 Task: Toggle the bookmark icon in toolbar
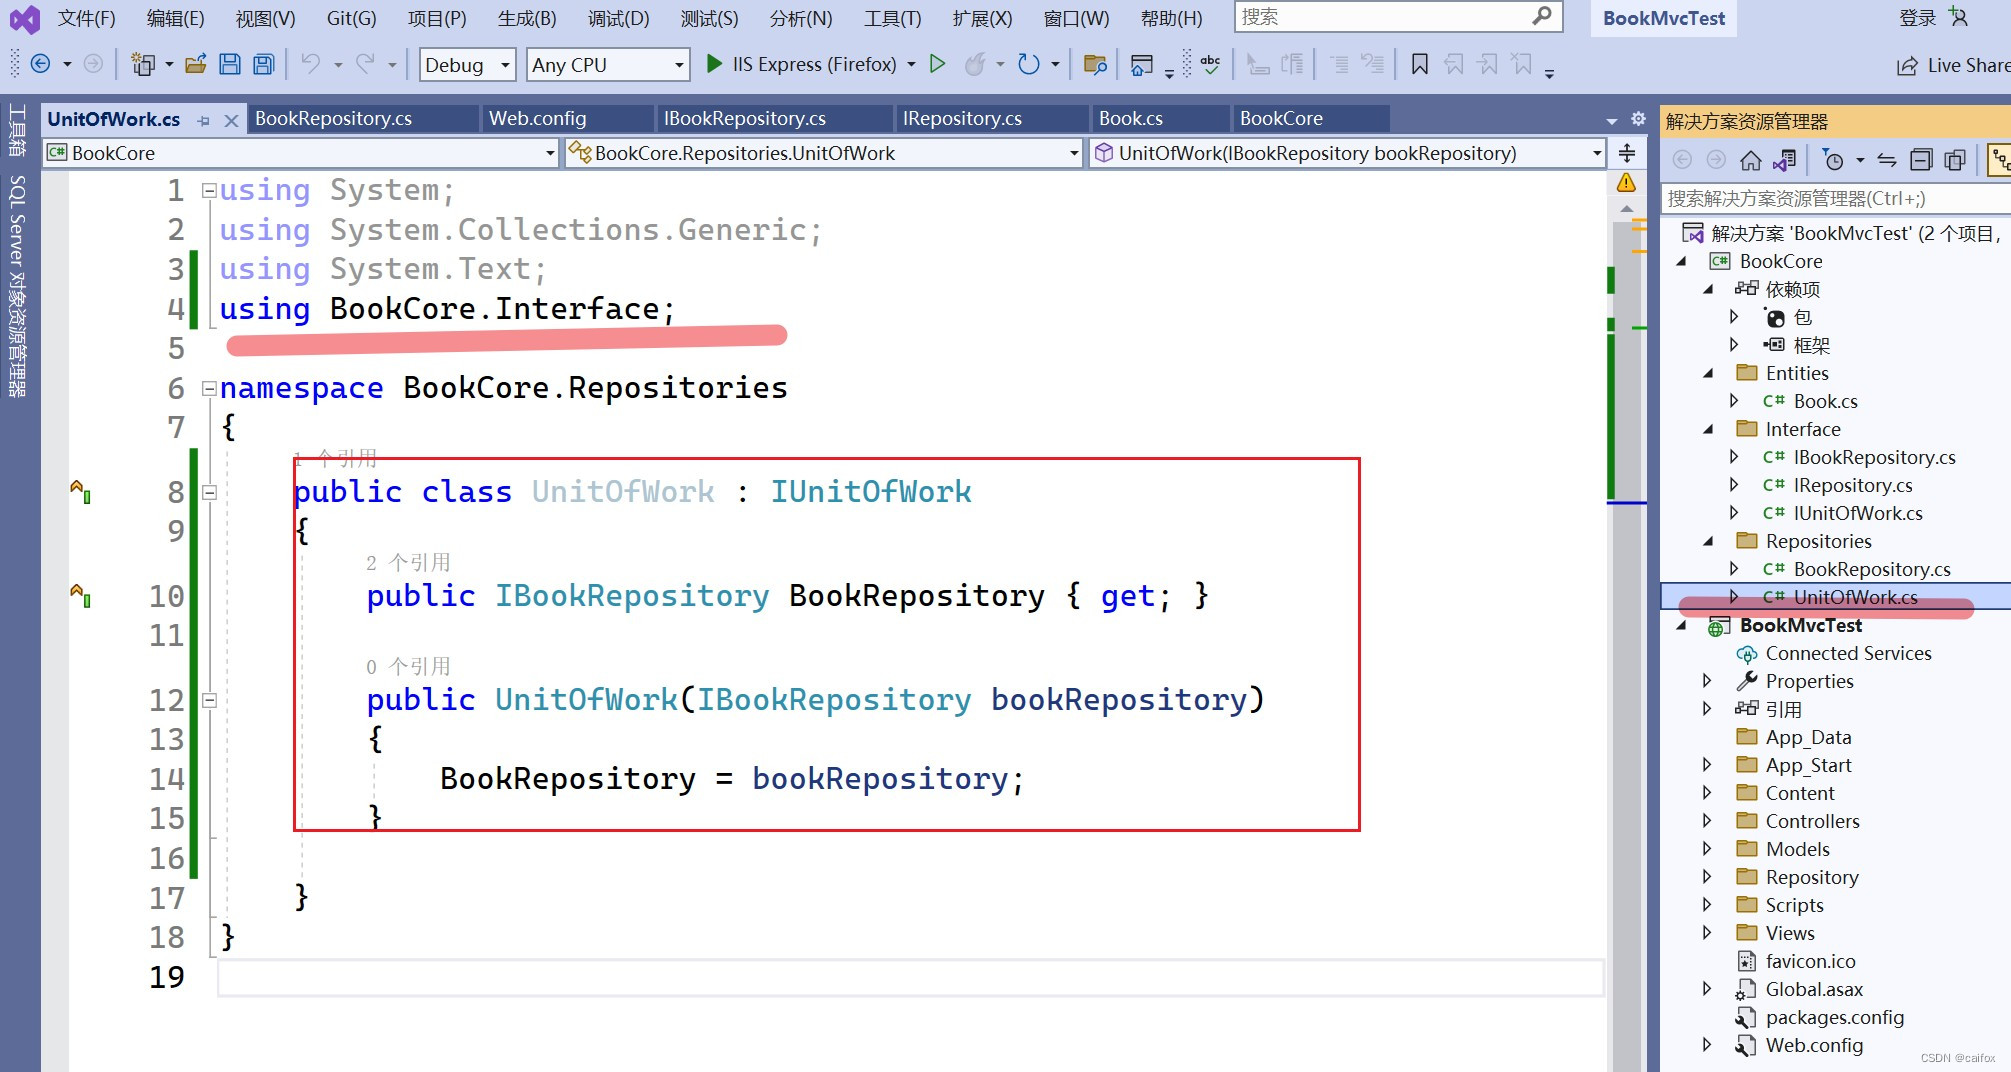pos(1419,65)
